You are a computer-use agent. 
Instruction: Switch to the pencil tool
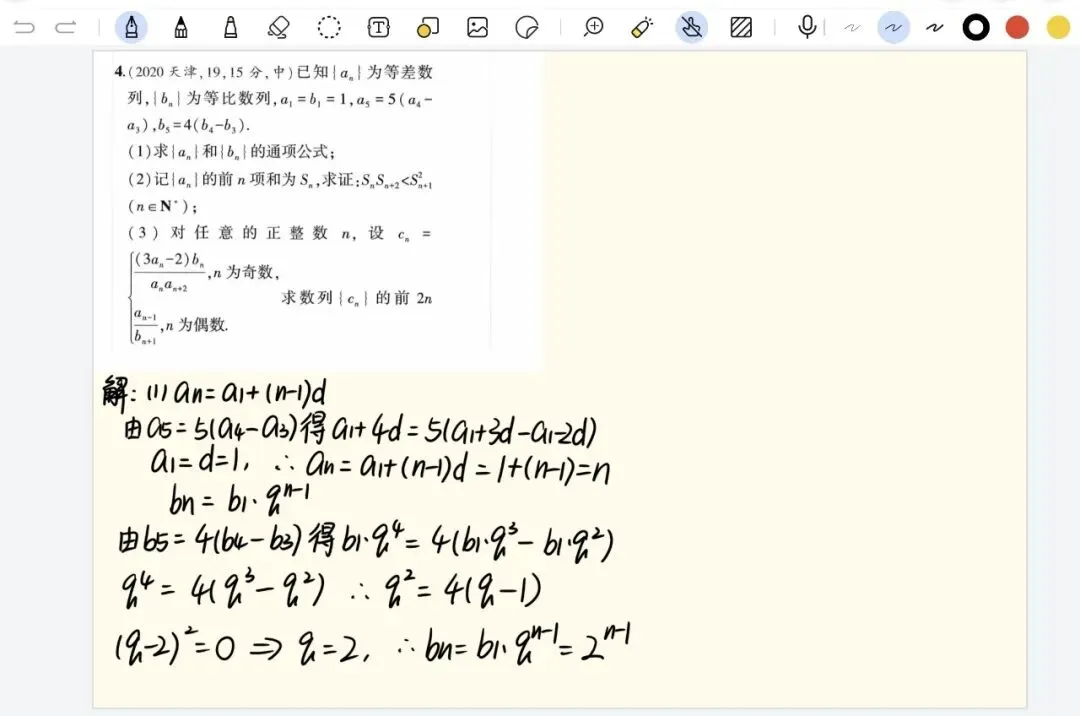[x=180, y=27]
